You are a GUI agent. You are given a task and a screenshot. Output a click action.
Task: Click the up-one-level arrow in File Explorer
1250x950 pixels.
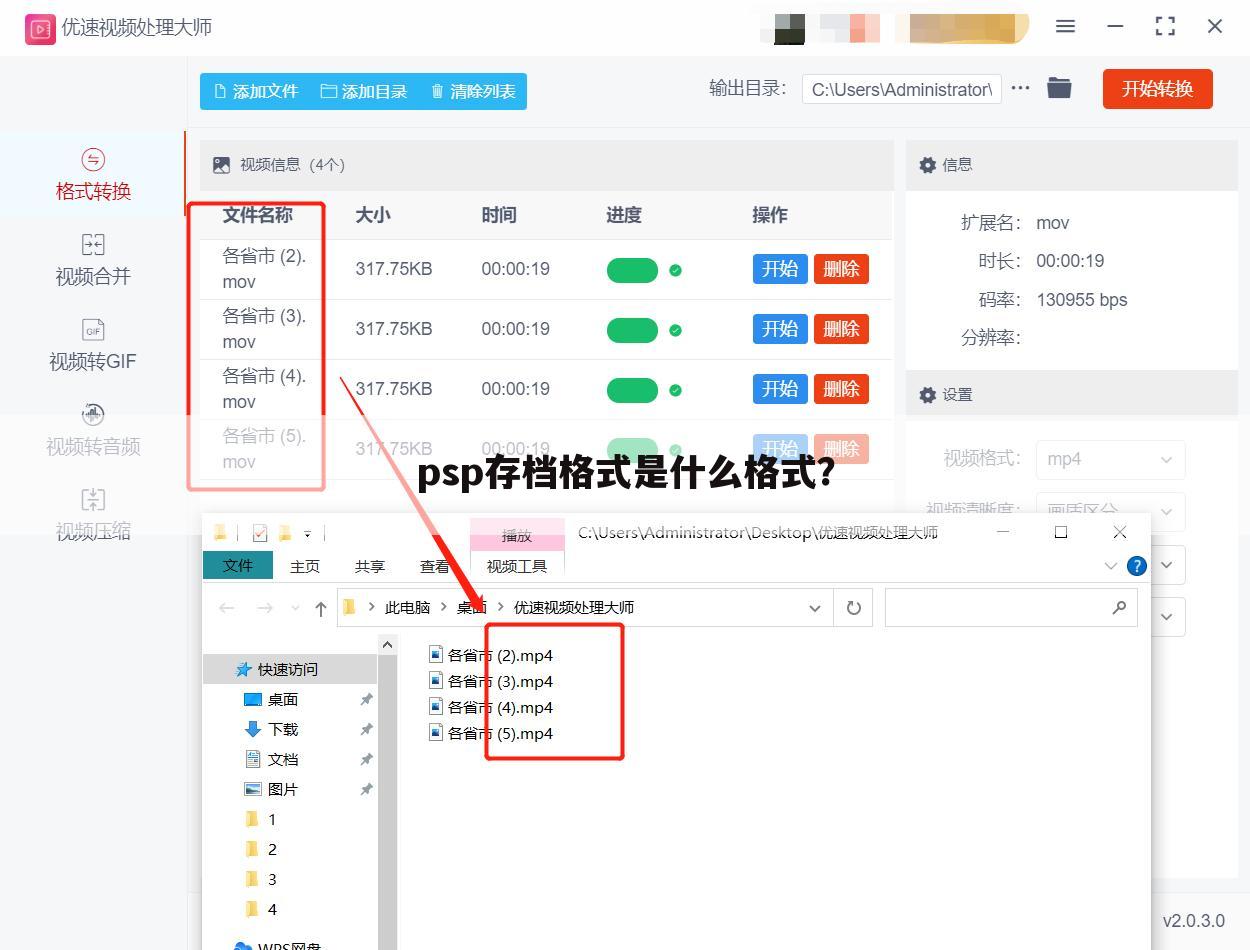point(320,607)
